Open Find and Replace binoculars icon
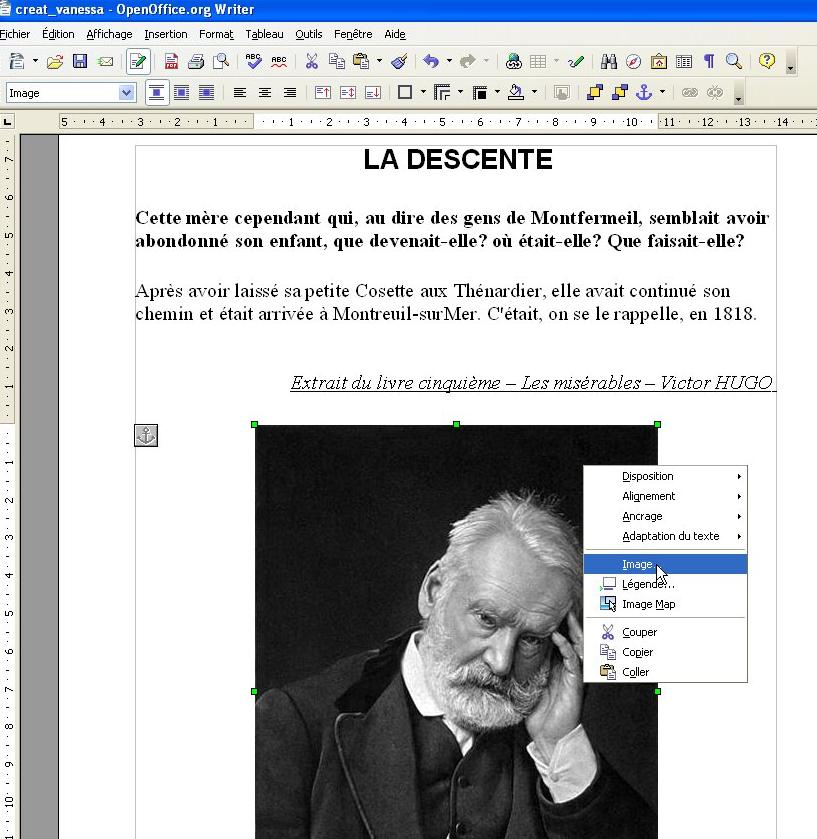 (608, 62)
